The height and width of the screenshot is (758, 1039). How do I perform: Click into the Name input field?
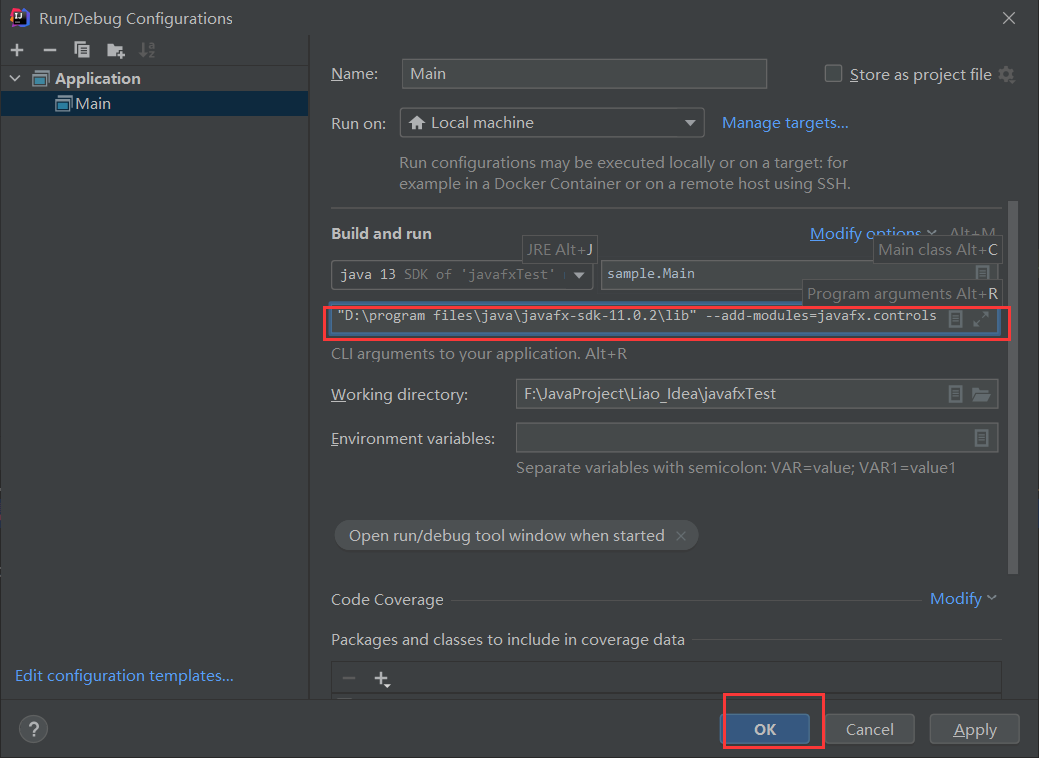[x=584, y=74]
